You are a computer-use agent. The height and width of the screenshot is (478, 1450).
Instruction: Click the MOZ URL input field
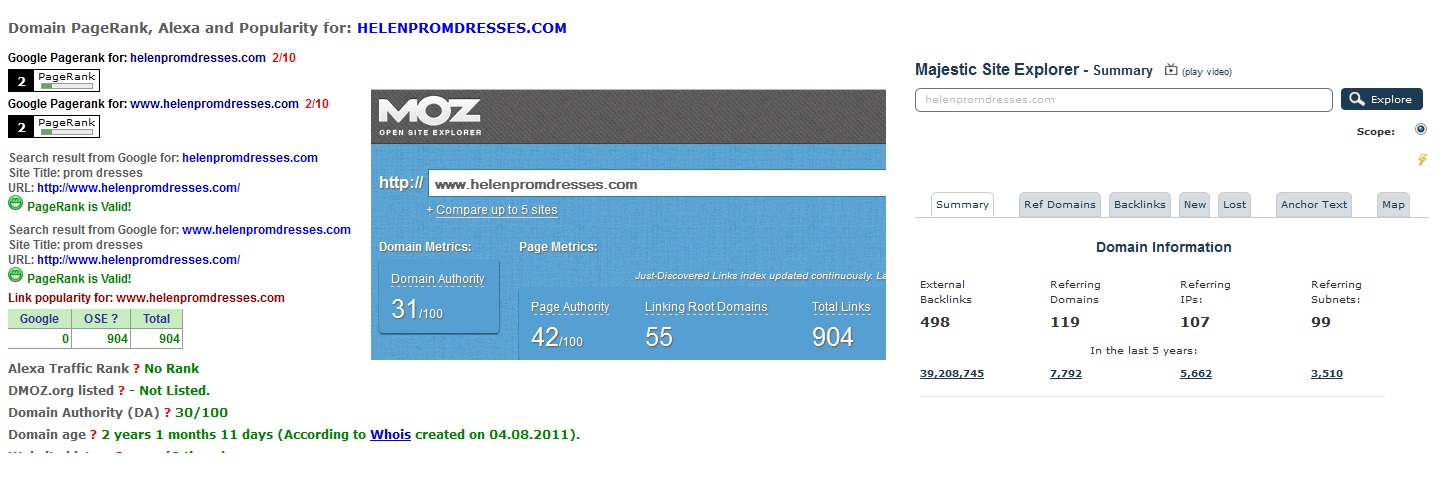657,184
